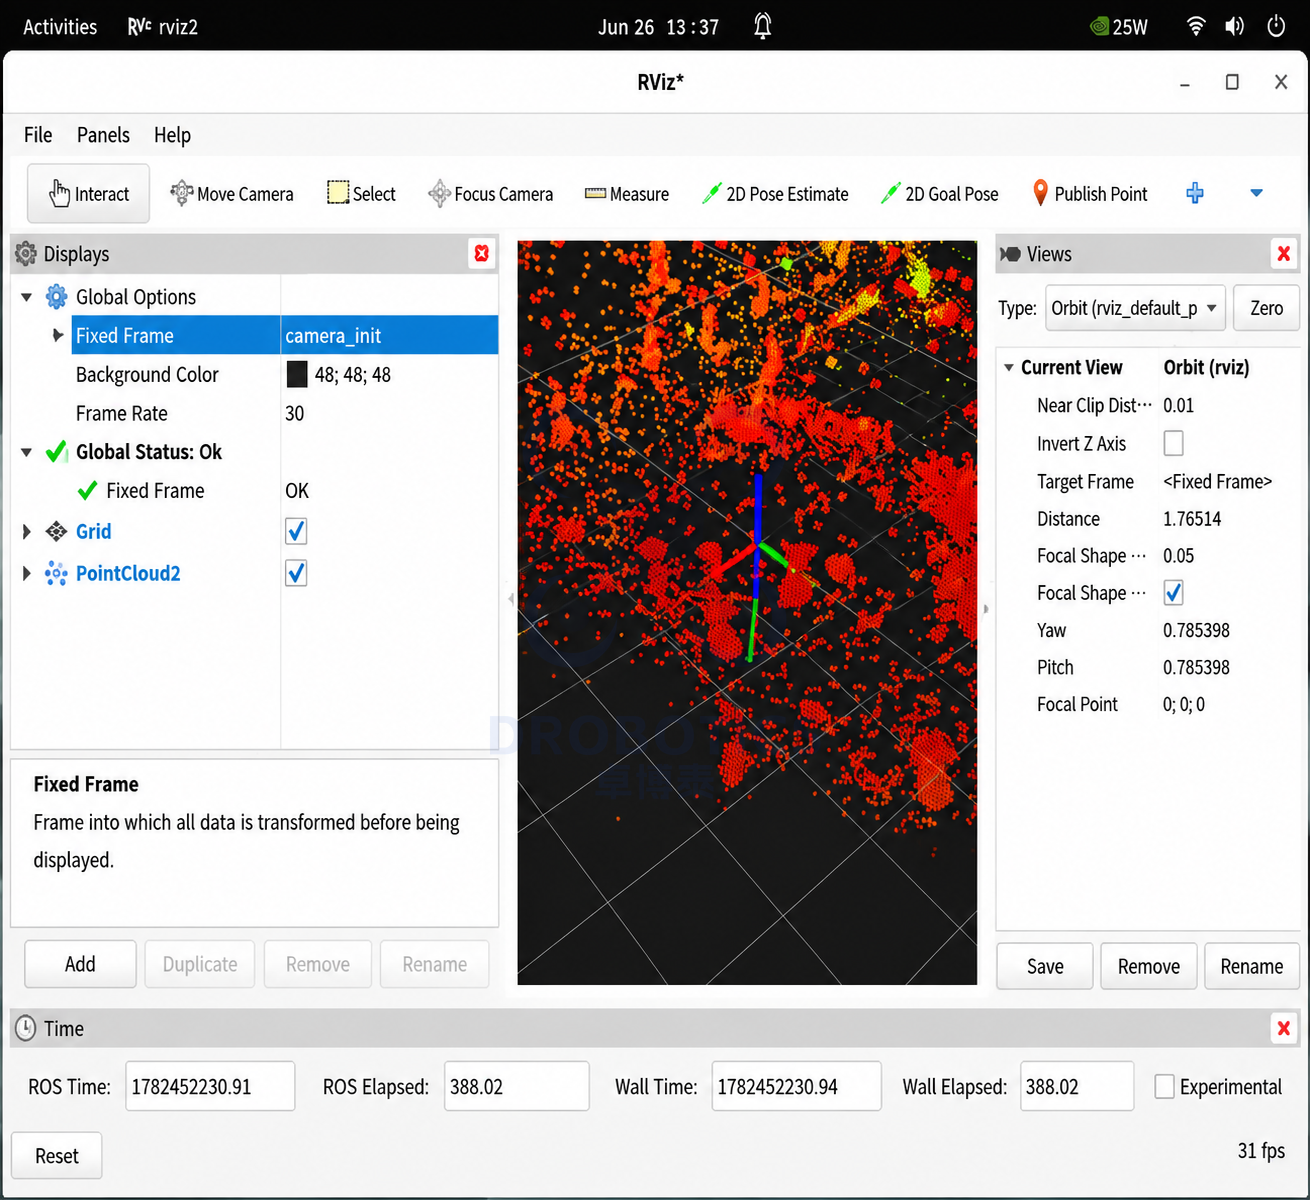
Task: Choose the Publish Point tool
Action: point(1089,194)
